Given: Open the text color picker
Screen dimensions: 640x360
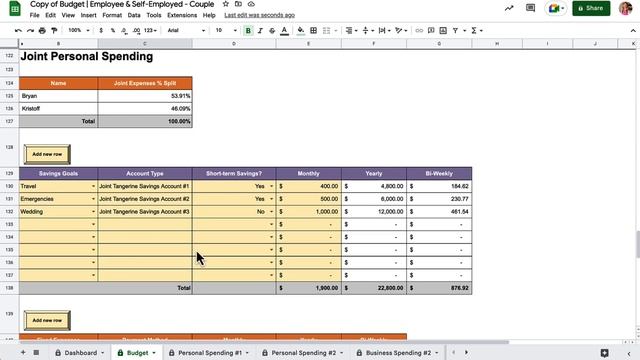Looking at the screenshot, I should coord(284,31).
